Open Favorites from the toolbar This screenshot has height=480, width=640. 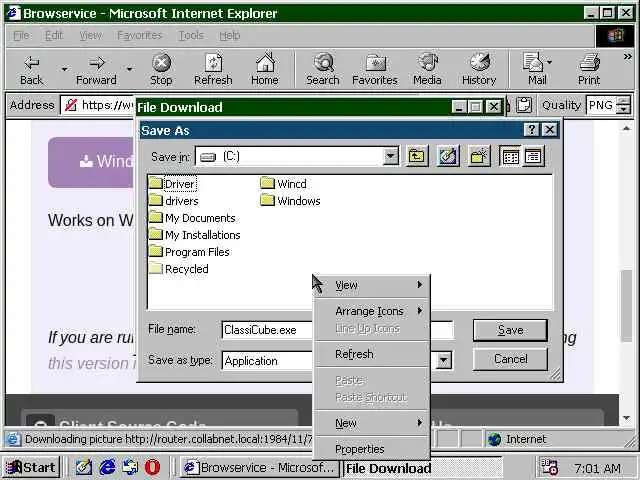[375, 69]
